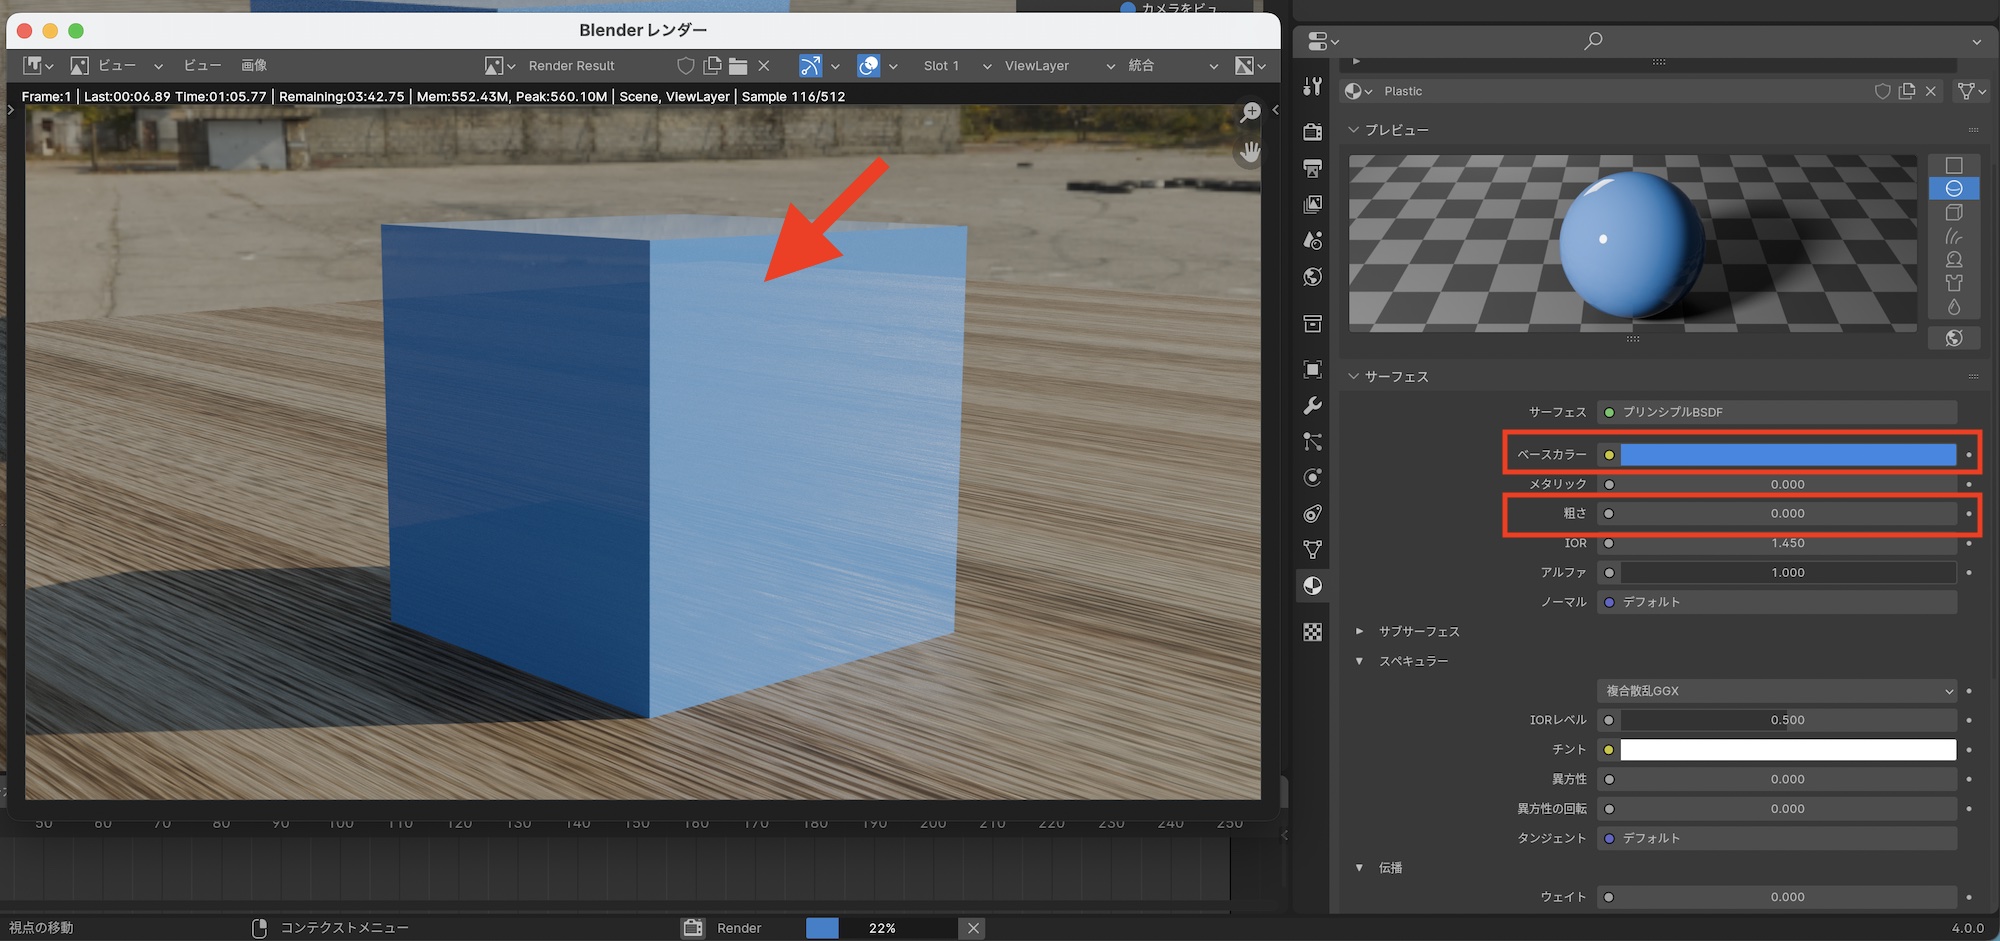The width and height of the screenshot is (2000, 941).
Task: Open the 複合散乱GGX distribution dropdown
Action: coord(1777,691)
